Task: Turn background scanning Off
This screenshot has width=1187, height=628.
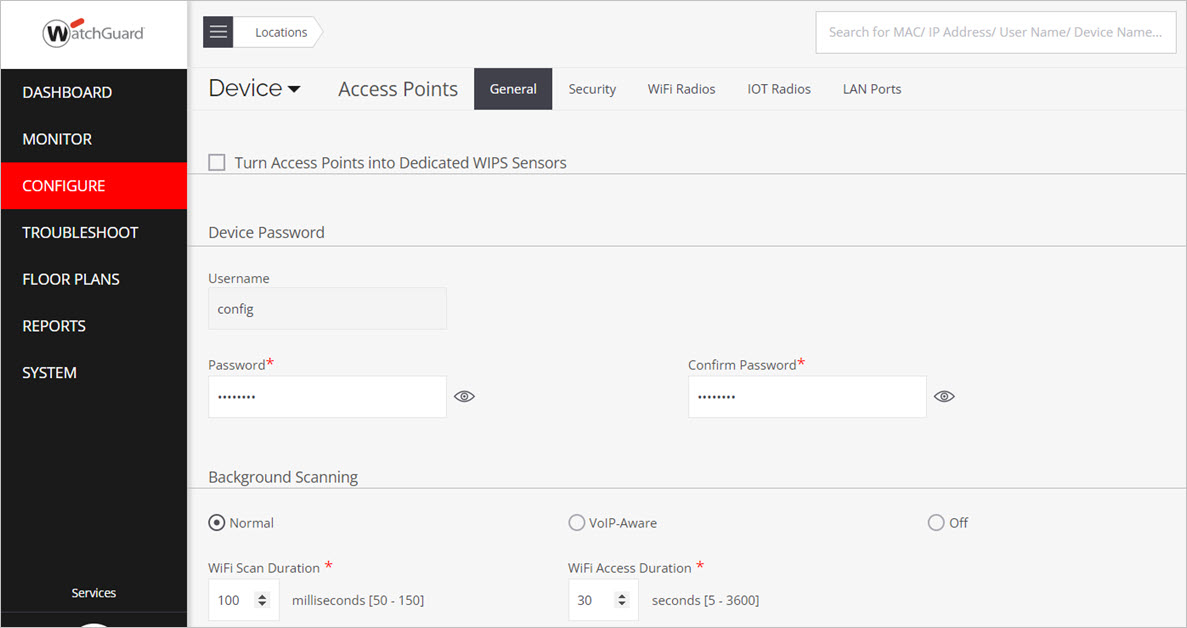Action: pyautogui.click(x=936, y=522)
